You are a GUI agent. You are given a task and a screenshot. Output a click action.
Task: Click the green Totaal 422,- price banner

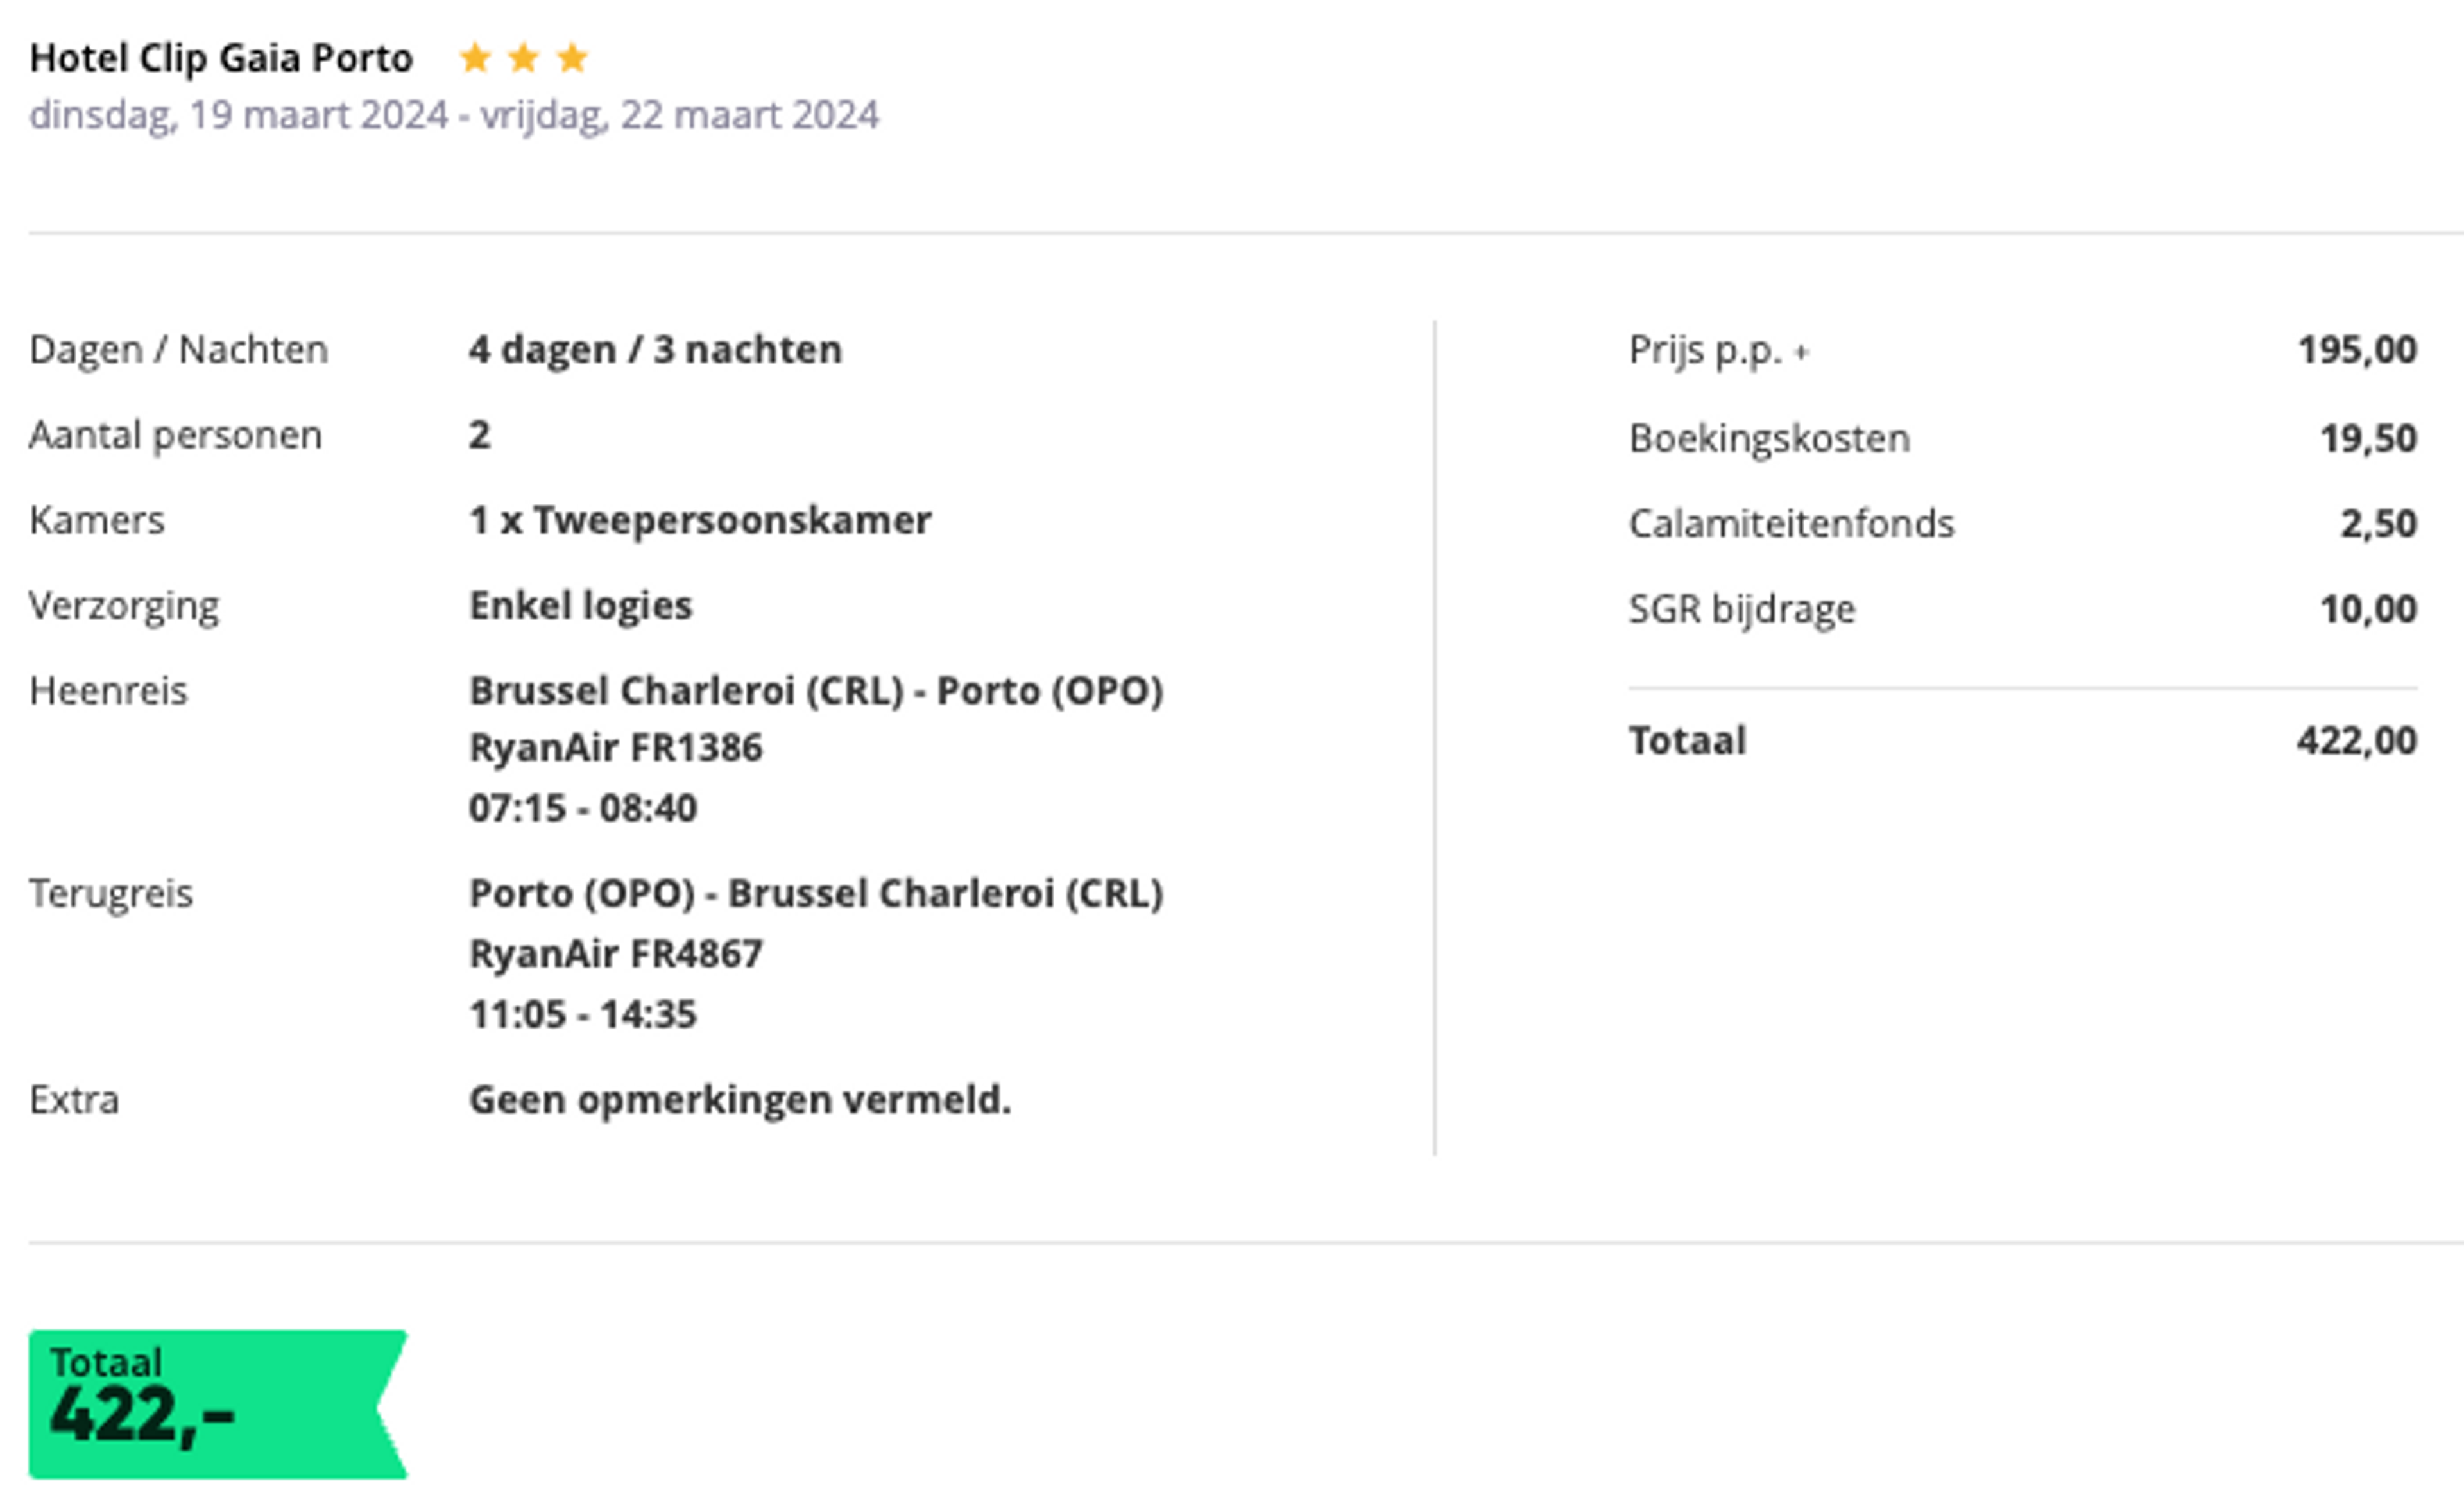(218, 1404)
